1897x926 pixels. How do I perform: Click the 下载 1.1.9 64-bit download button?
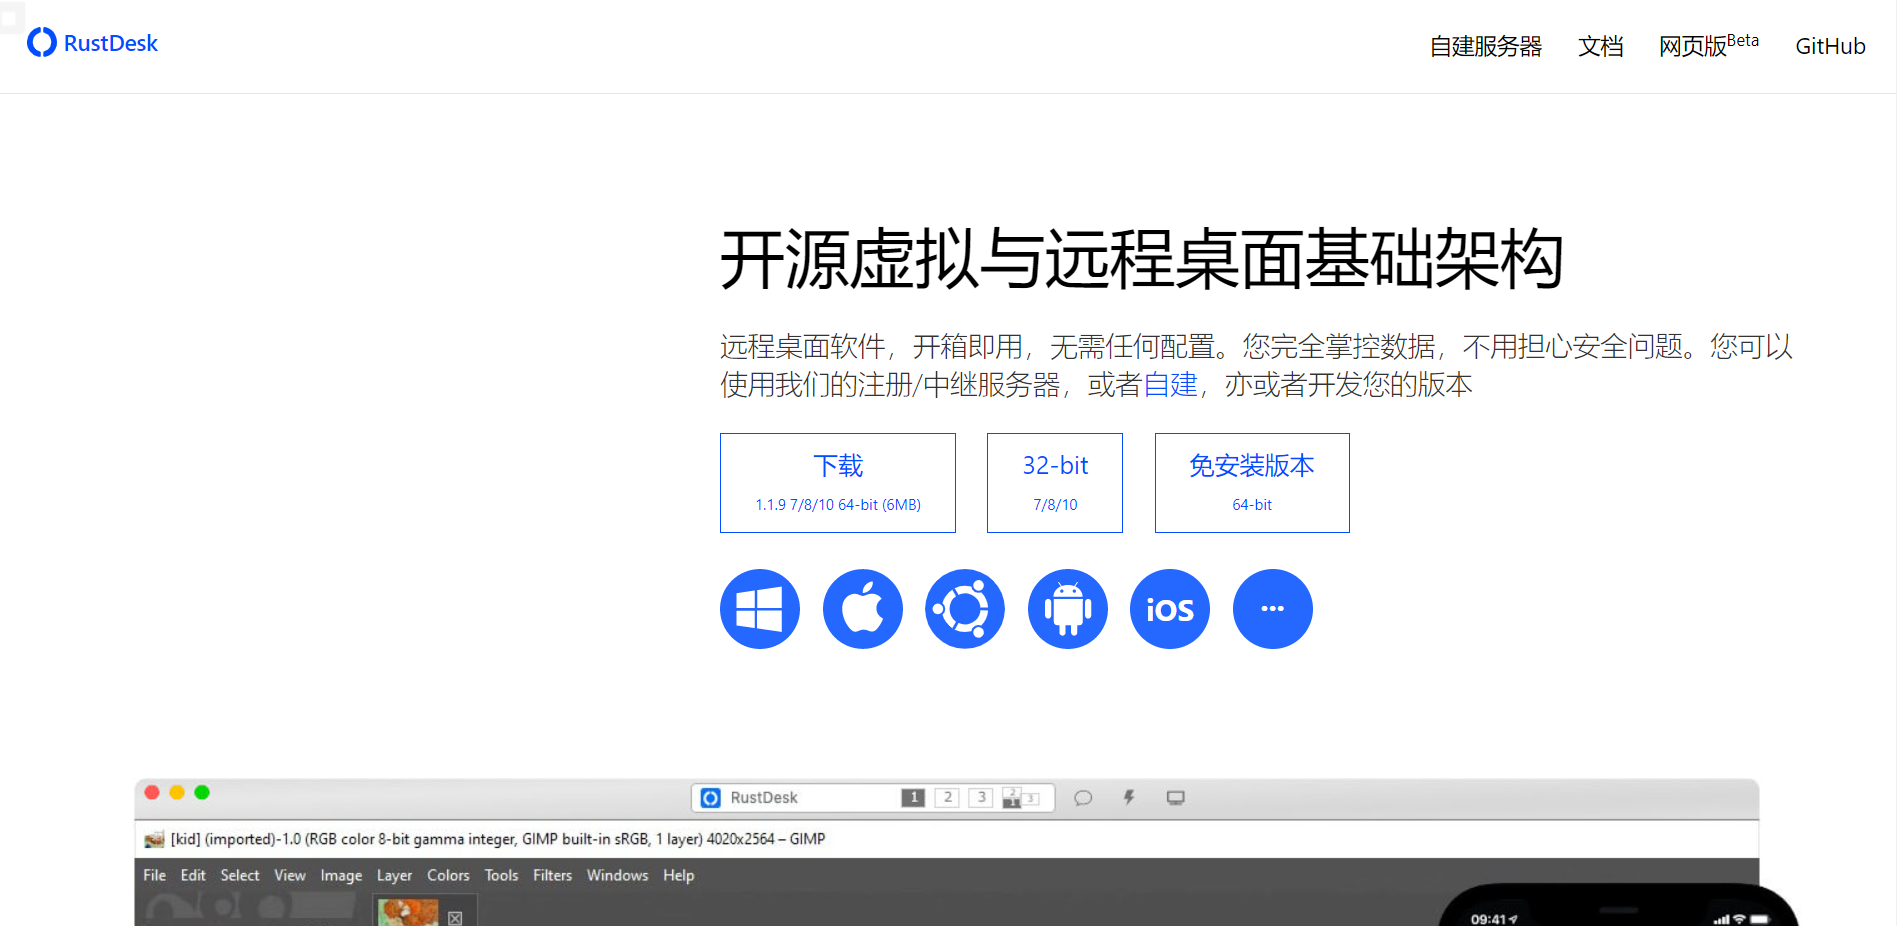tap(838, 483)
